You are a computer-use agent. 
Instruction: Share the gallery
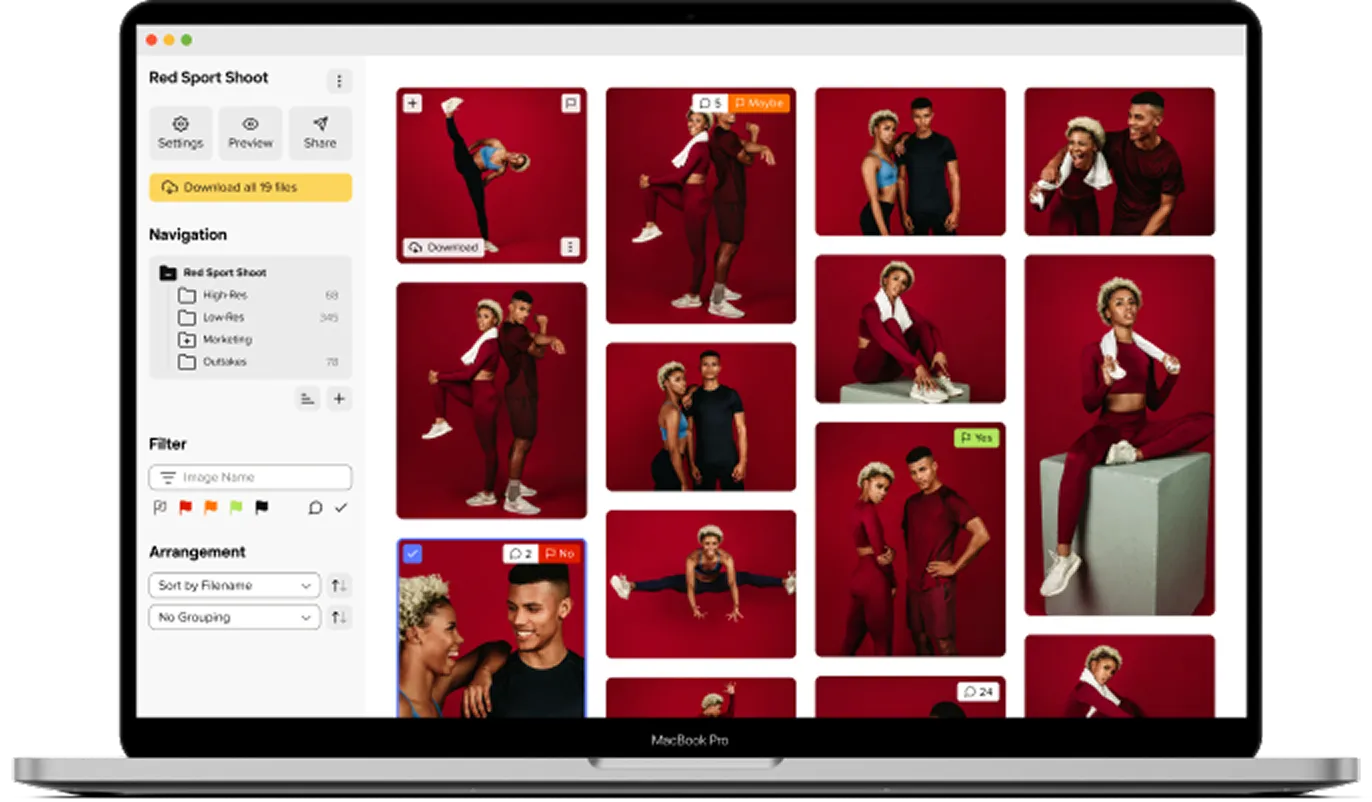pyautogui.click(x=320, y=133)
